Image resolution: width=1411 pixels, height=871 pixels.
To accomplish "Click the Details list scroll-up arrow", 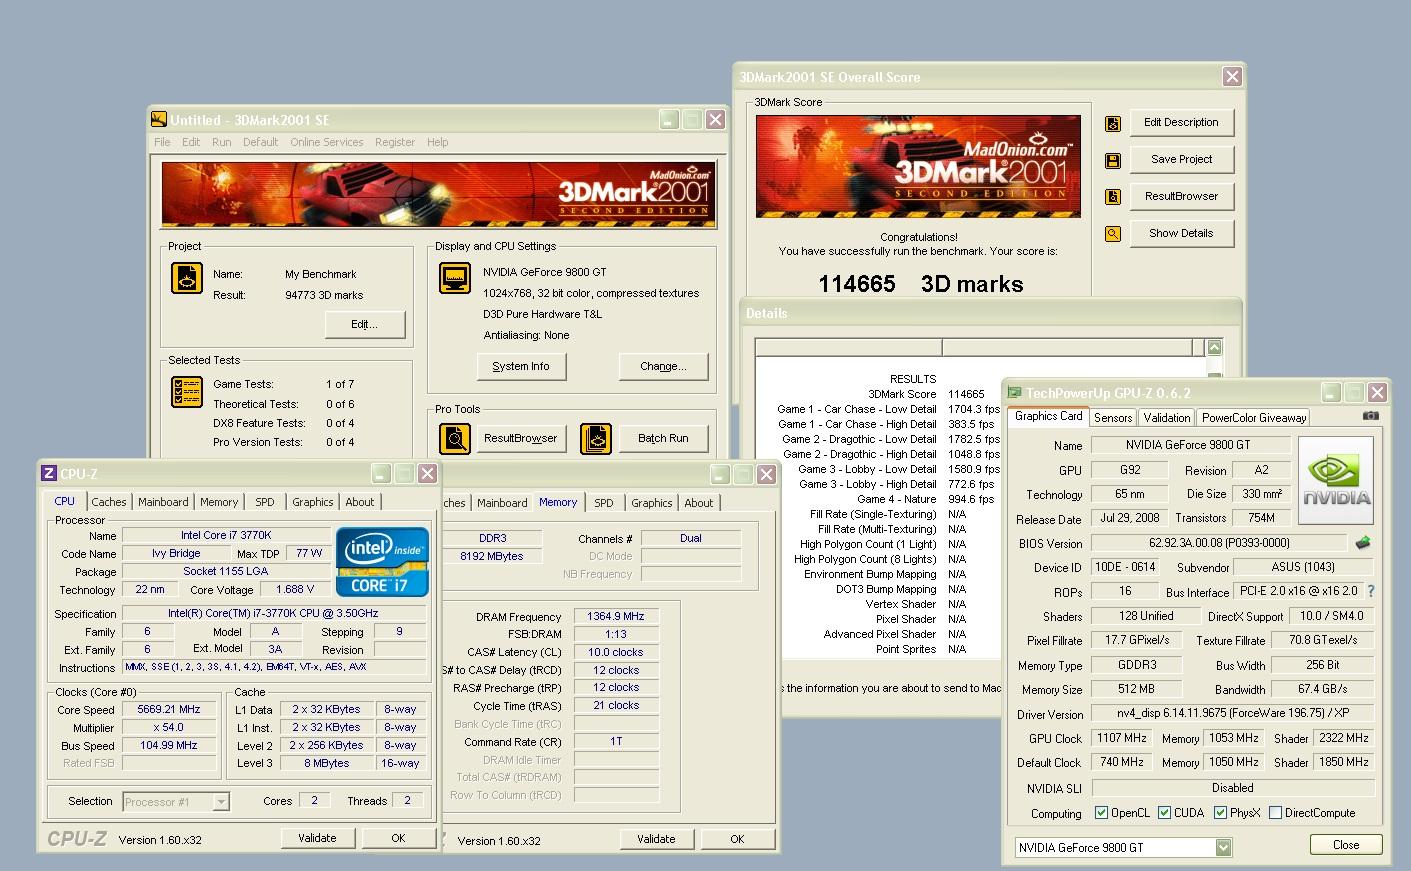I will tap(1214, 348).
